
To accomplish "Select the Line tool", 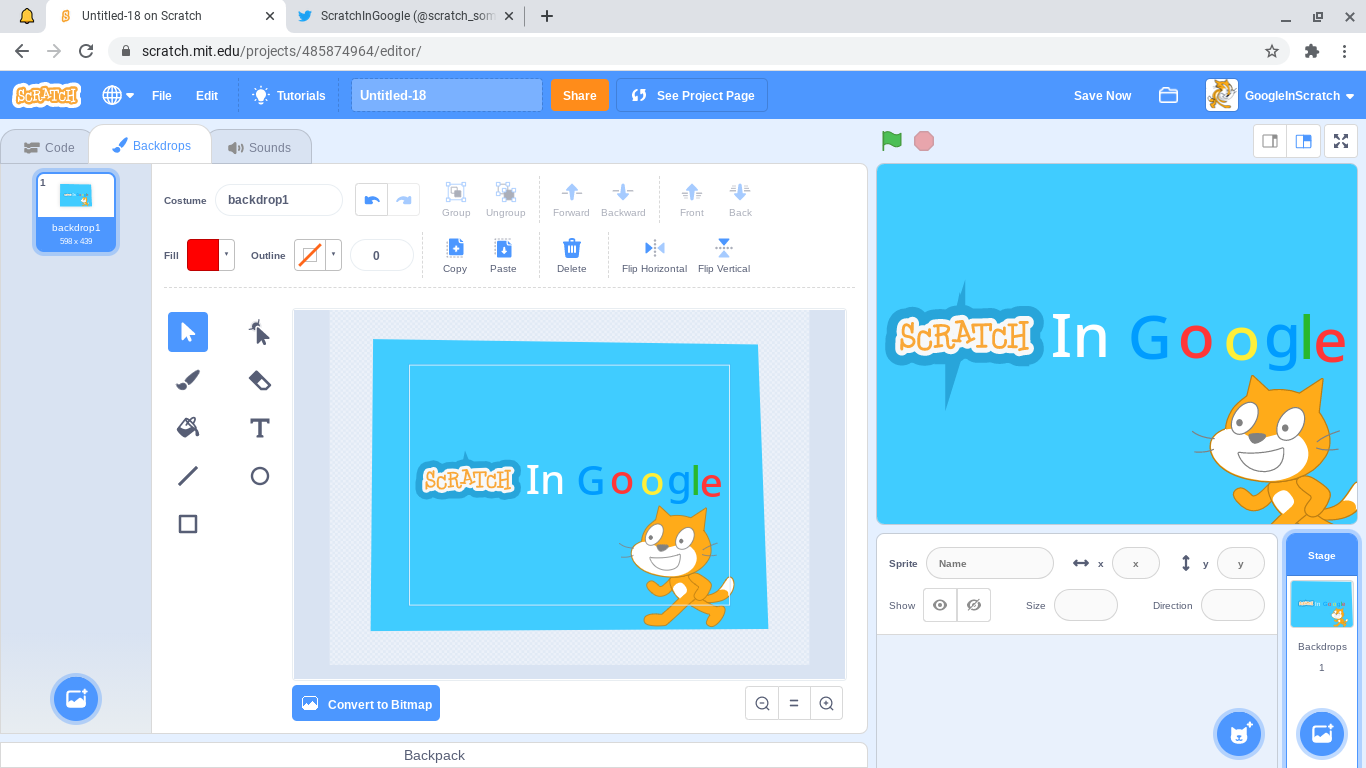I will click(x=188, y=476).
